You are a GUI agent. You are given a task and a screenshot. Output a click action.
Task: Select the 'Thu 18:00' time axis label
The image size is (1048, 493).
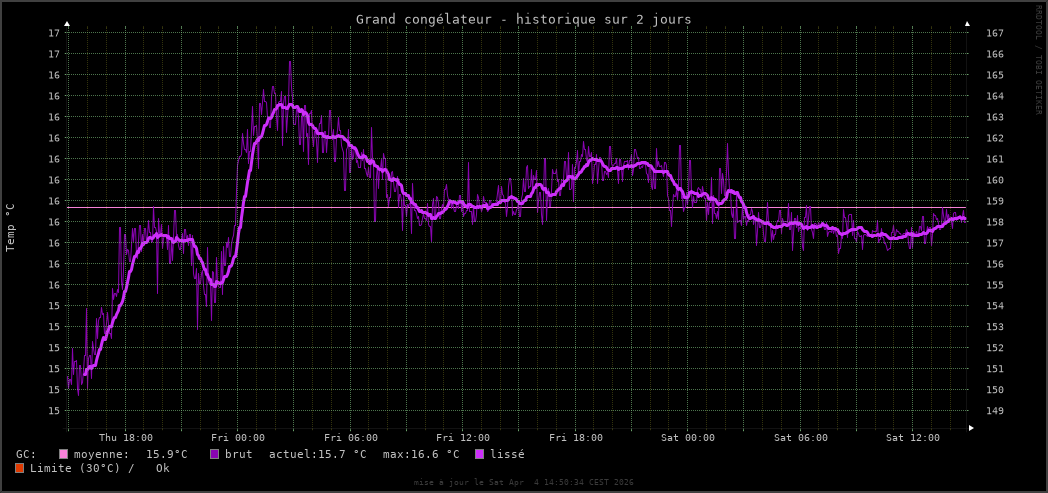[126, 438]
